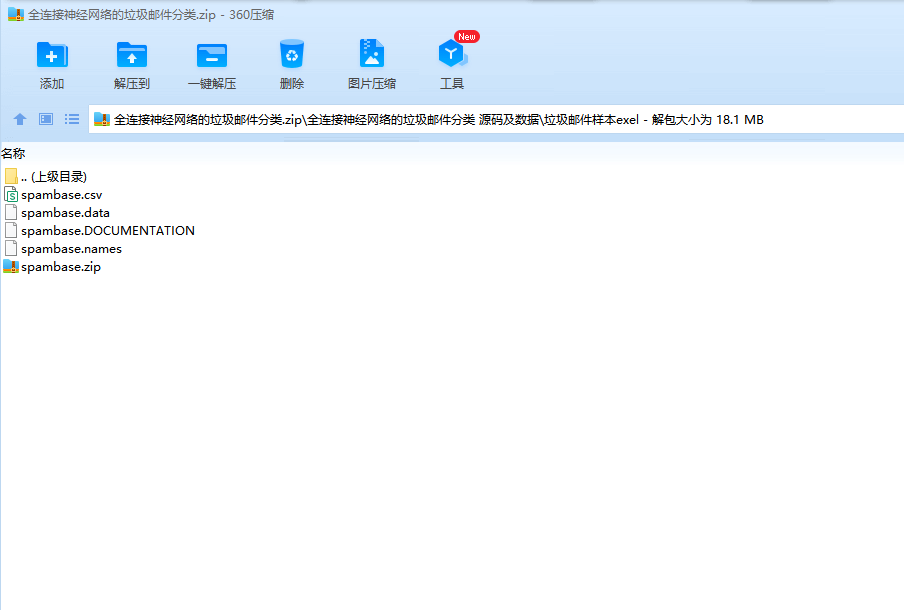Open the 图片压缩 image compression tool
This screenshot has height=610, width=904.
coord(372,54)
